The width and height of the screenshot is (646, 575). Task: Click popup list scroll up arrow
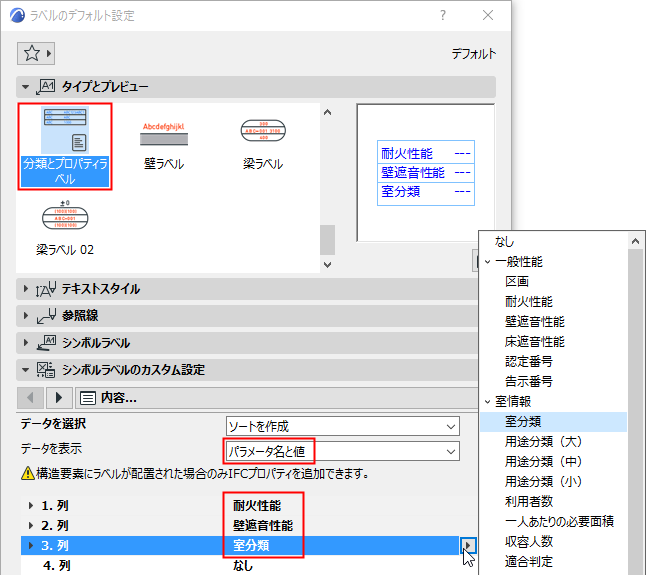tap(635, 242)
